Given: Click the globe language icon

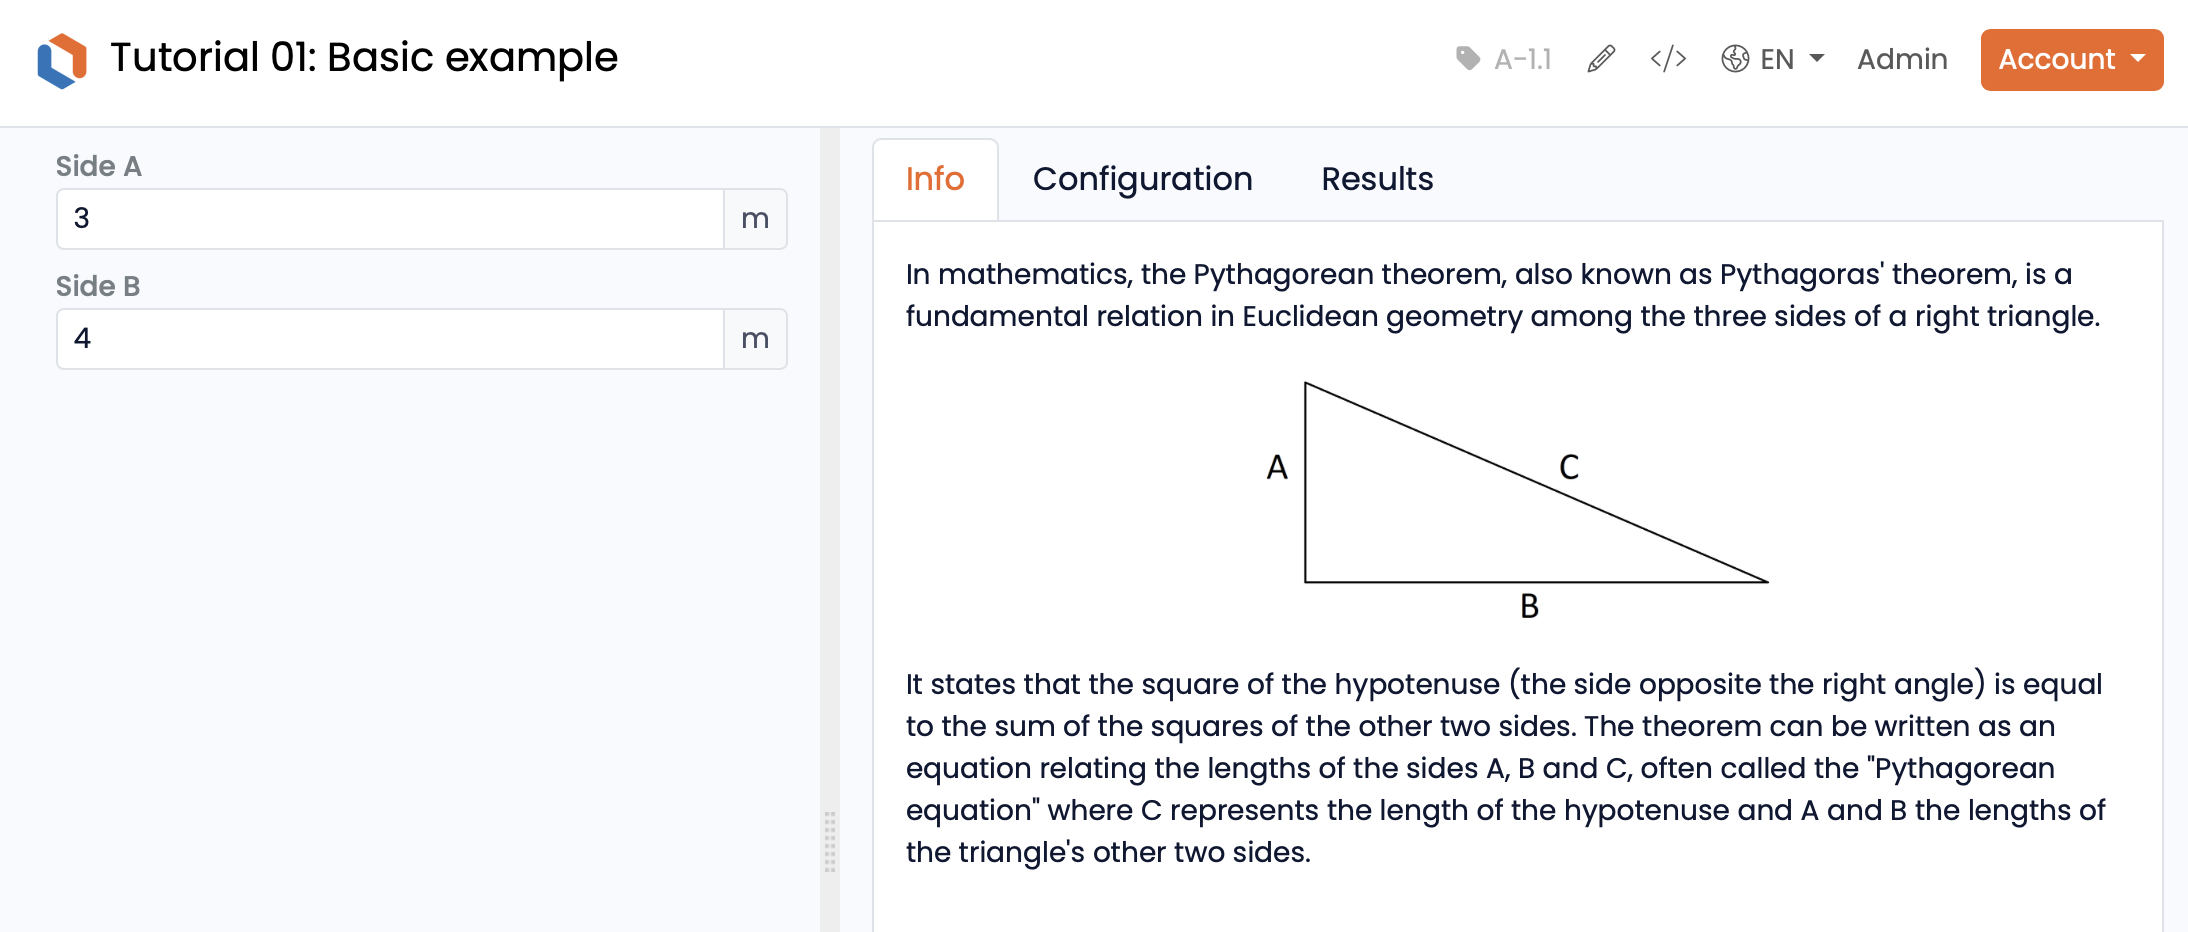Looking at the screenshot, I should tap(1735, 59).
